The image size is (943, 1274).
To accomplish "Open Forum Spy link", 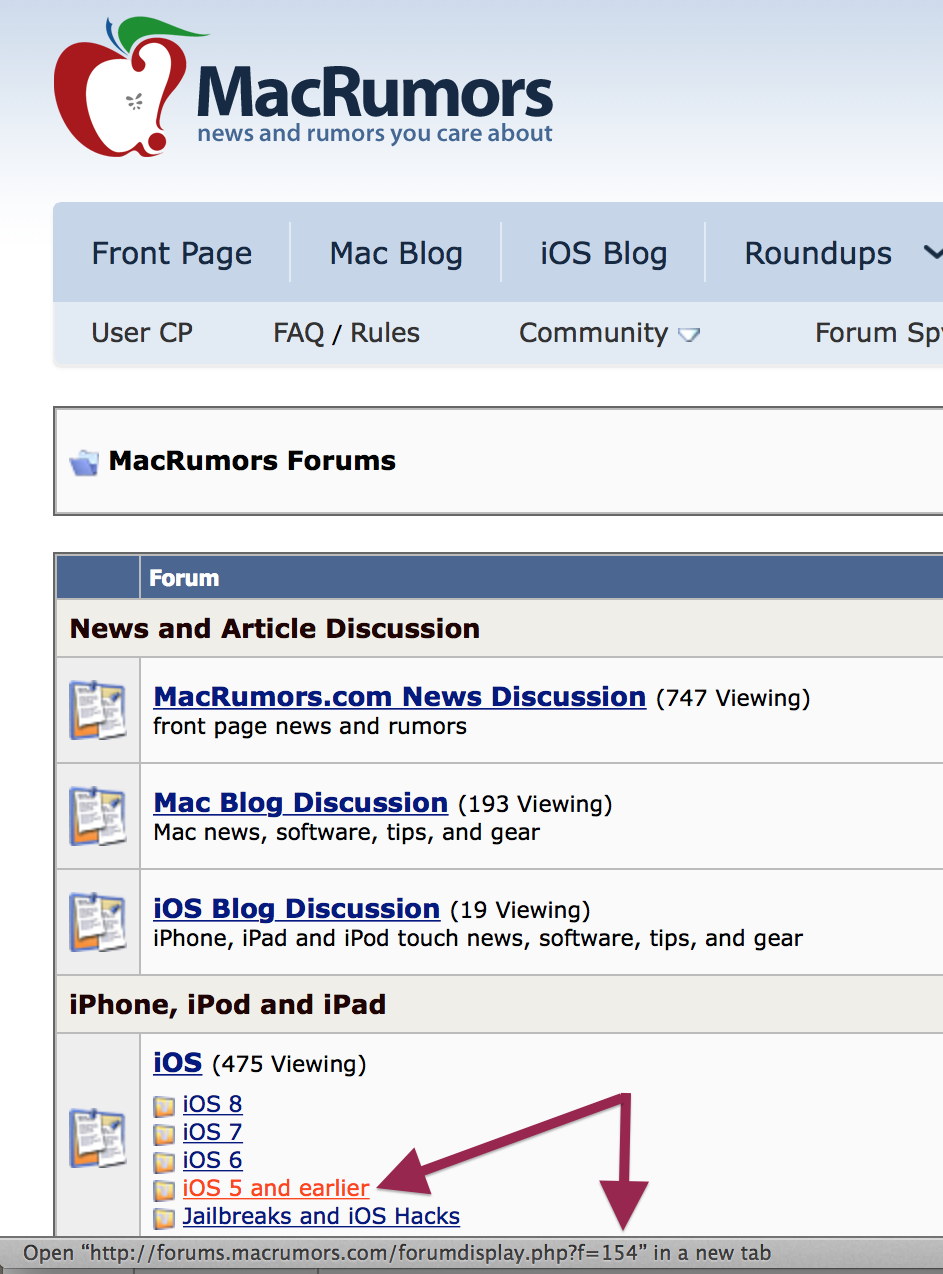I will [878, 333].
